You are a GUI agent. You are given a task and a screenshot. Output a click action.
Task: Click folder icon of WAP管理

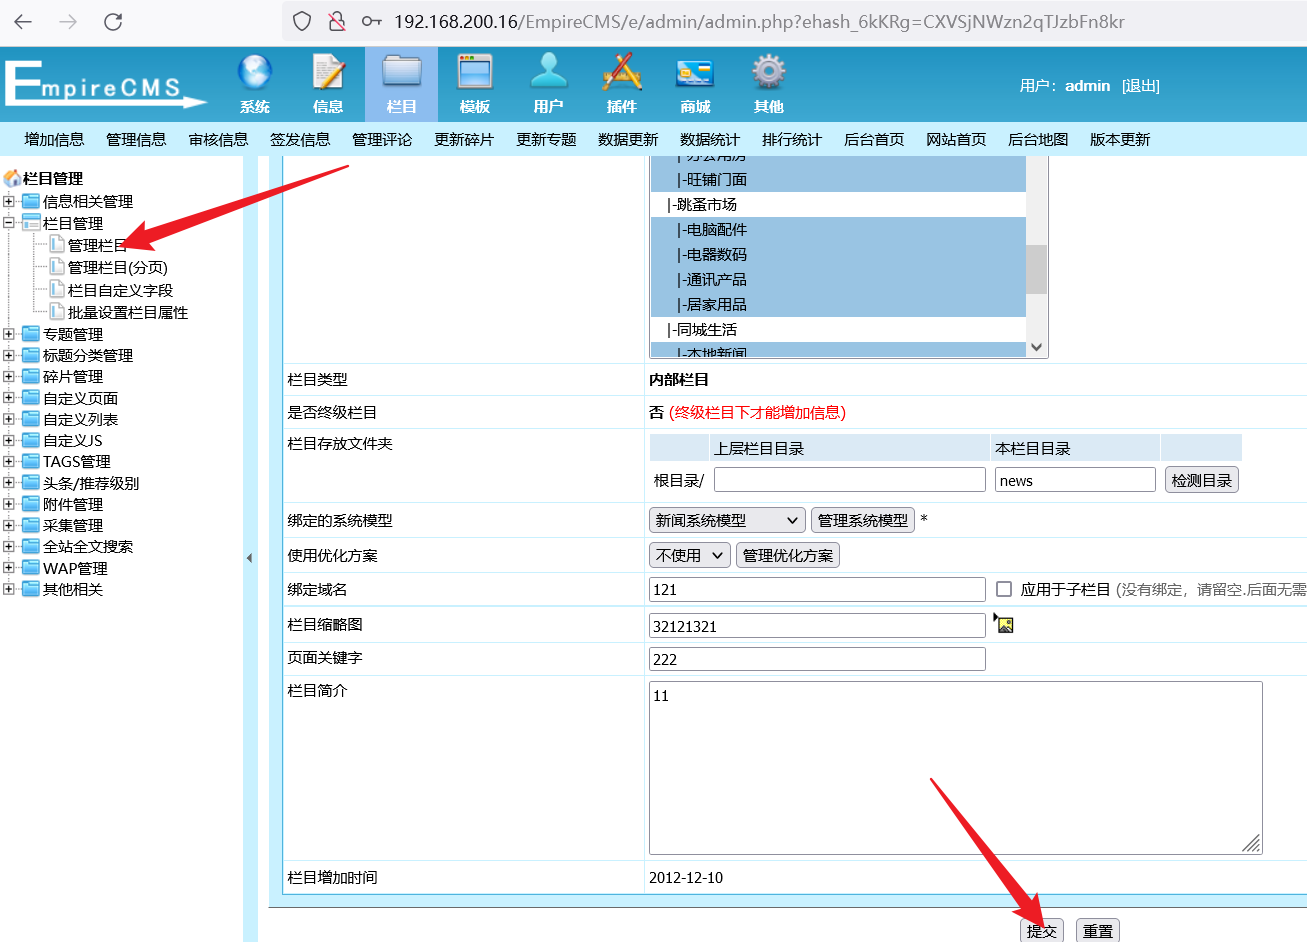pos(31,567)
